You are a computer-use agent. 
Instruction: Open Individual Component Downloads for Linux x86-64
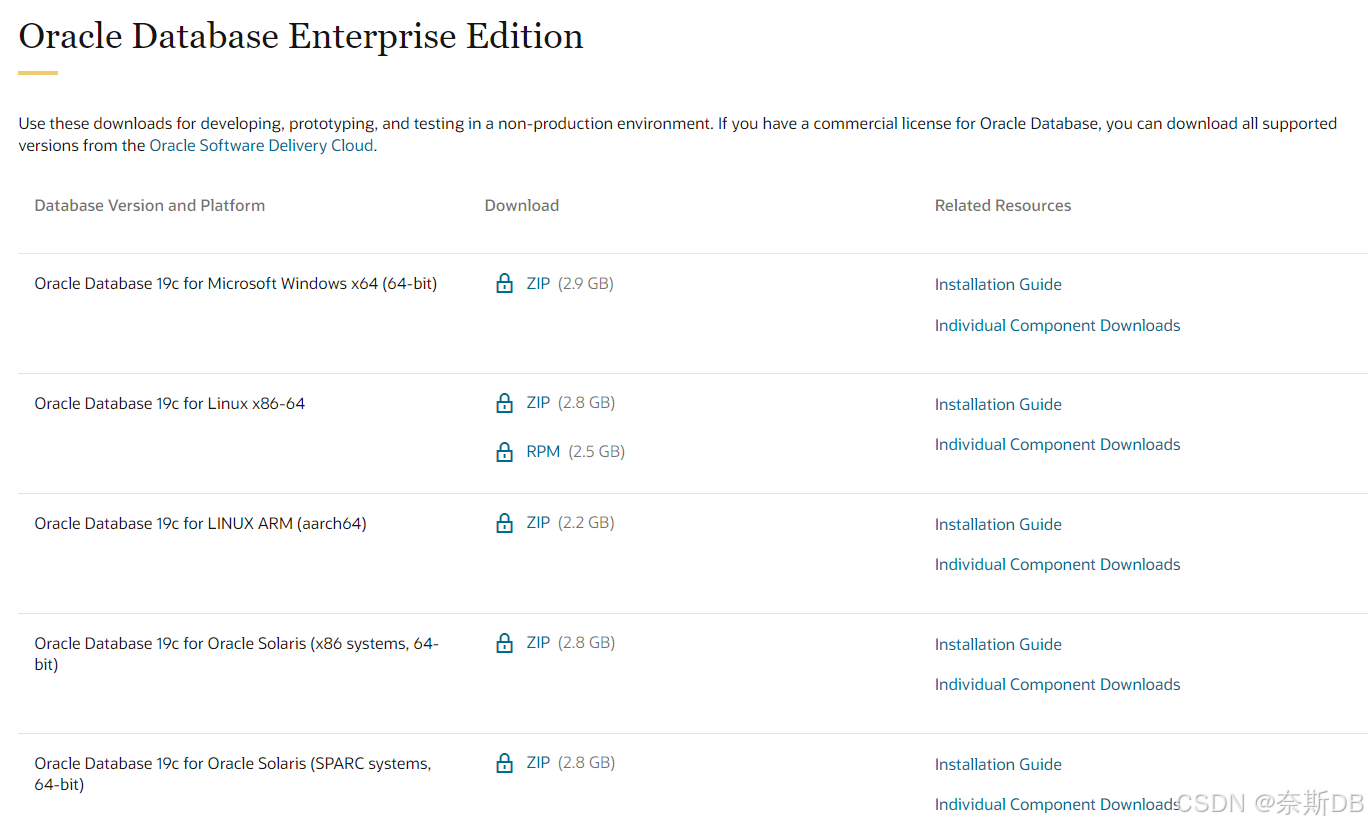(1057, 444)
